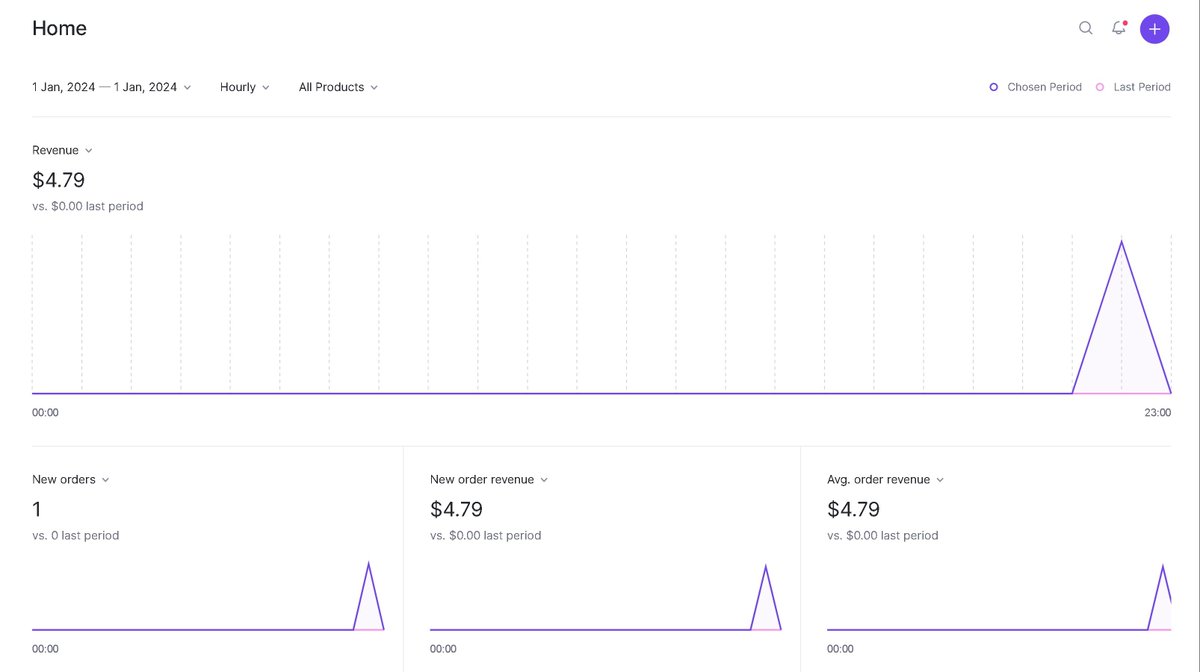Toggle the Last Period legend item
Viewport: 1200px width, 672px height.
1133,87
